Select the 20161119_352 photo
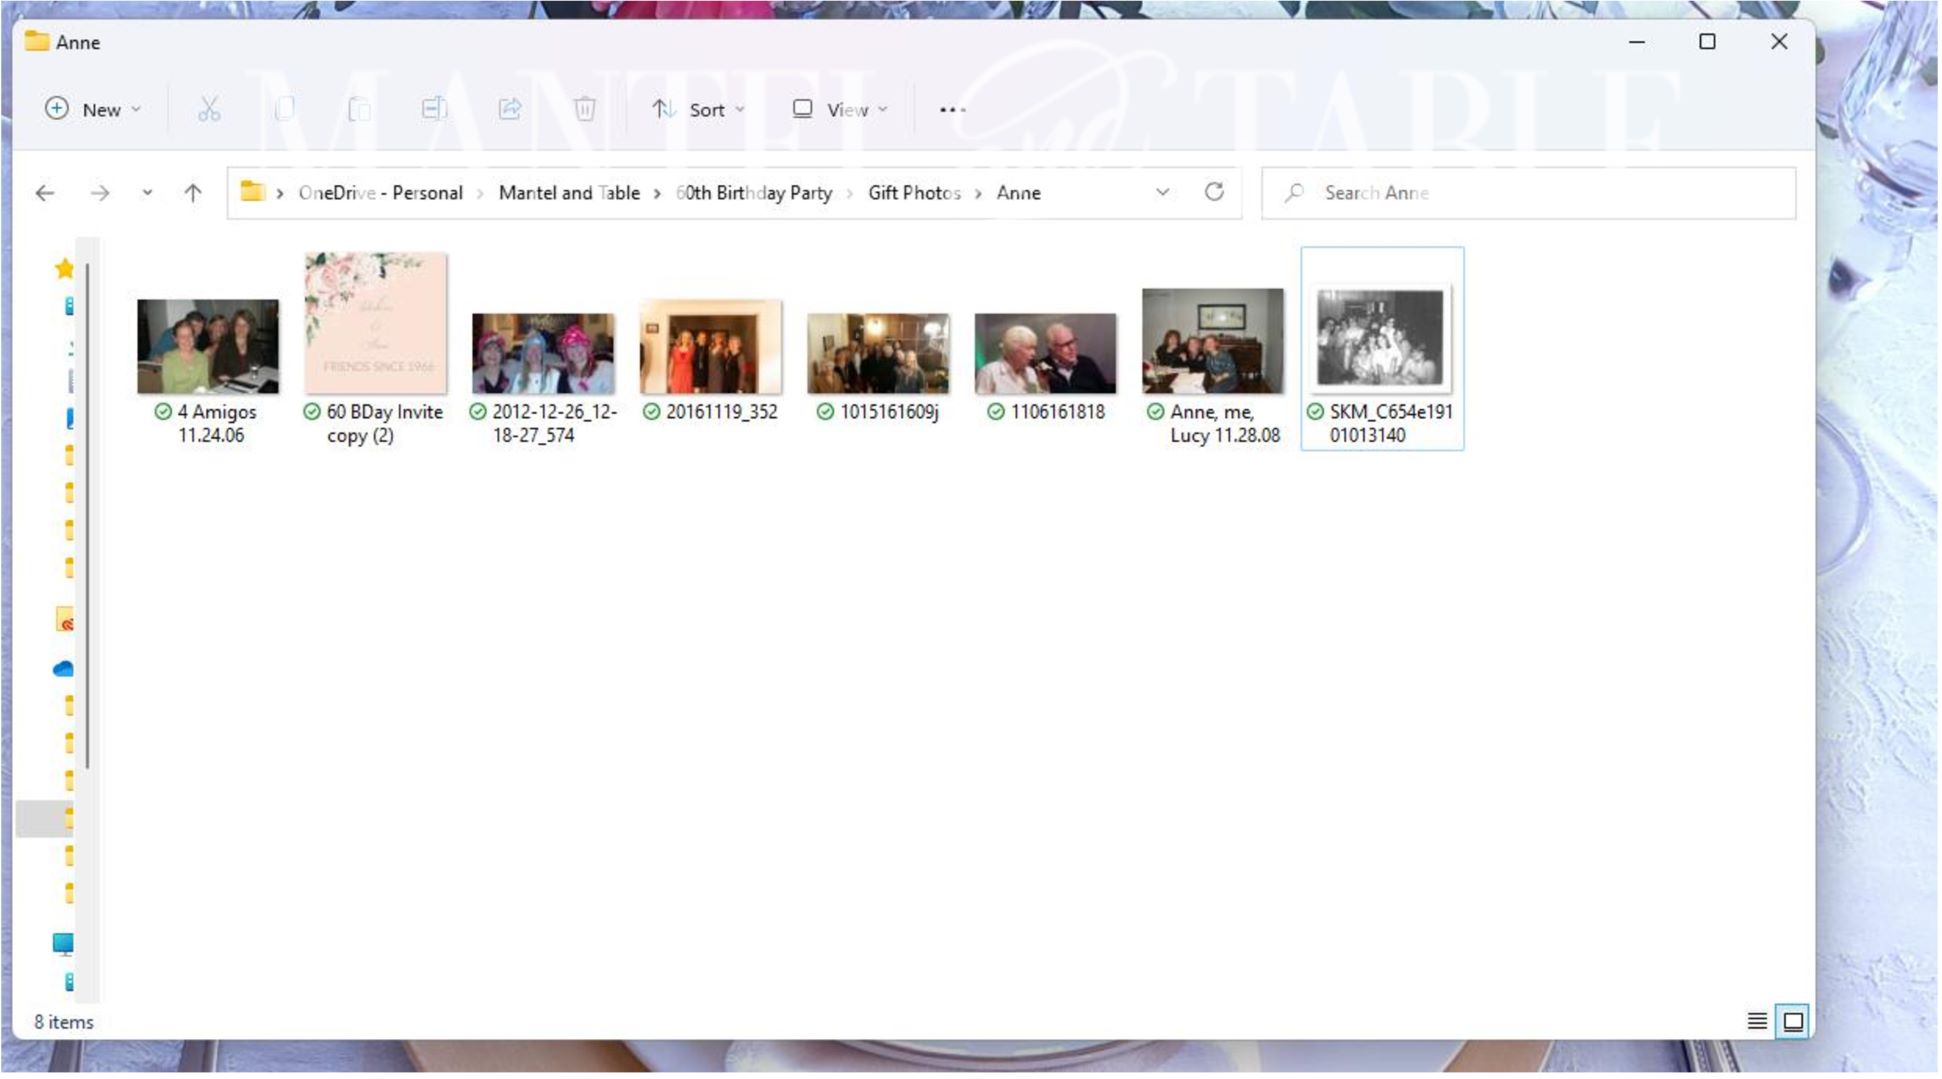The image size is (1942, 1079). [712, 347]
